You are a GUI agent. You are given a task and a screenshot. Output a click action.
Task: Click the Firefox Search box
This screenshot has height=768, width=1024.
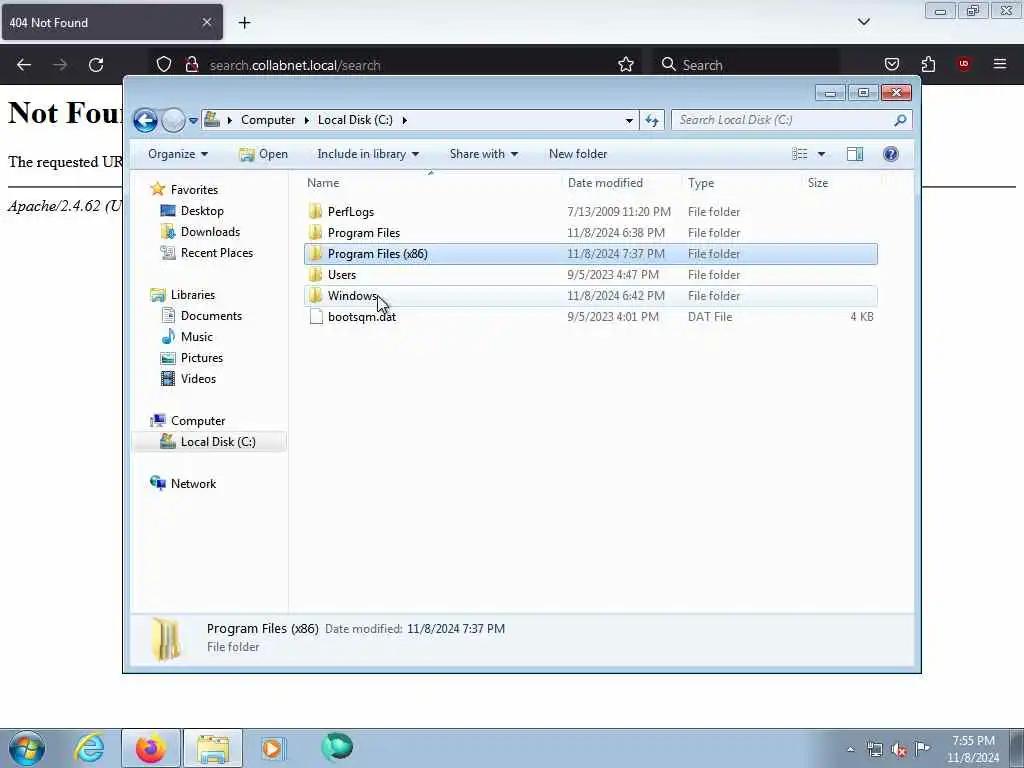748,65
